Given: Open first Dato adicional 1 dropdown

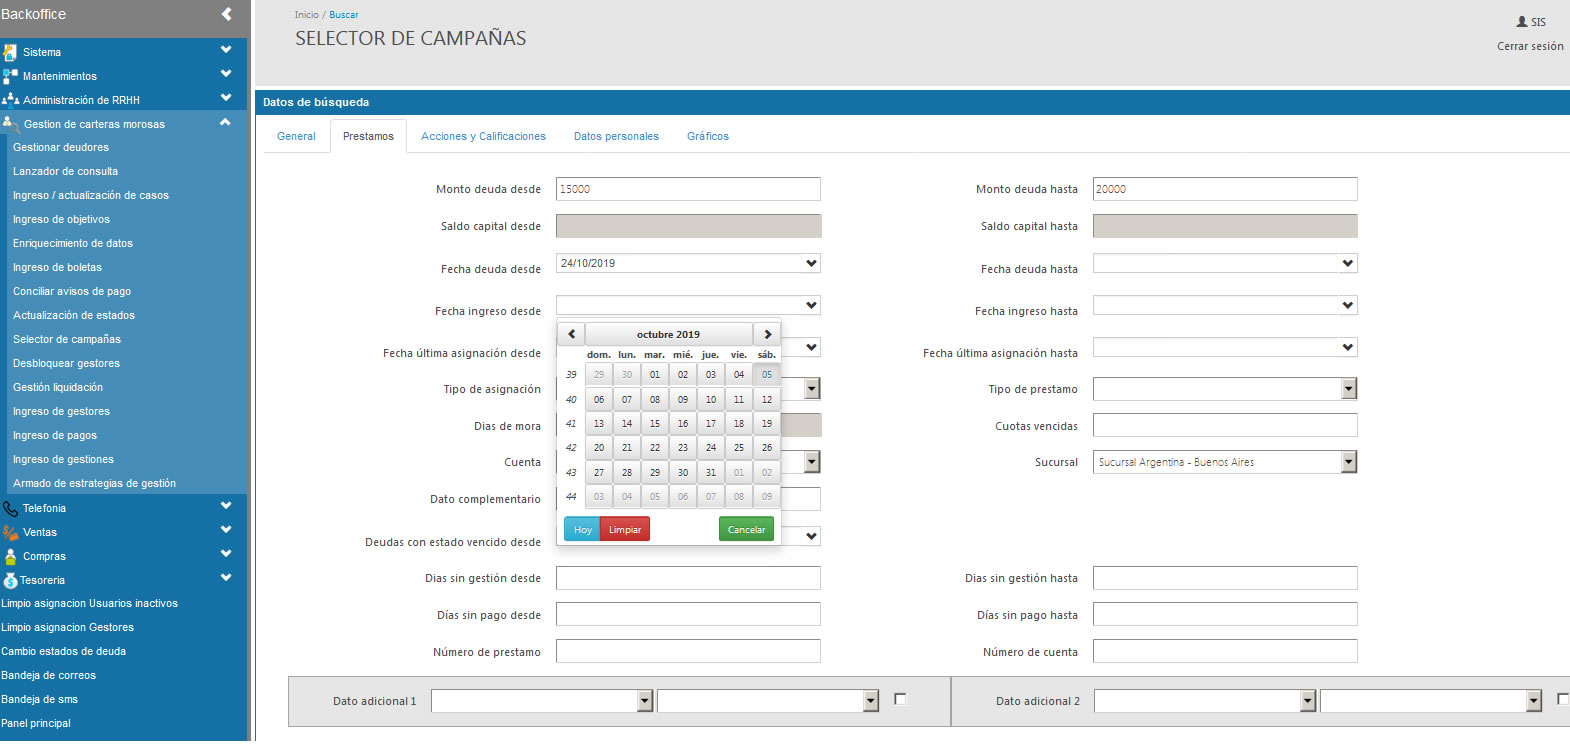Looking at the screenshot, I should pos(645,701).
